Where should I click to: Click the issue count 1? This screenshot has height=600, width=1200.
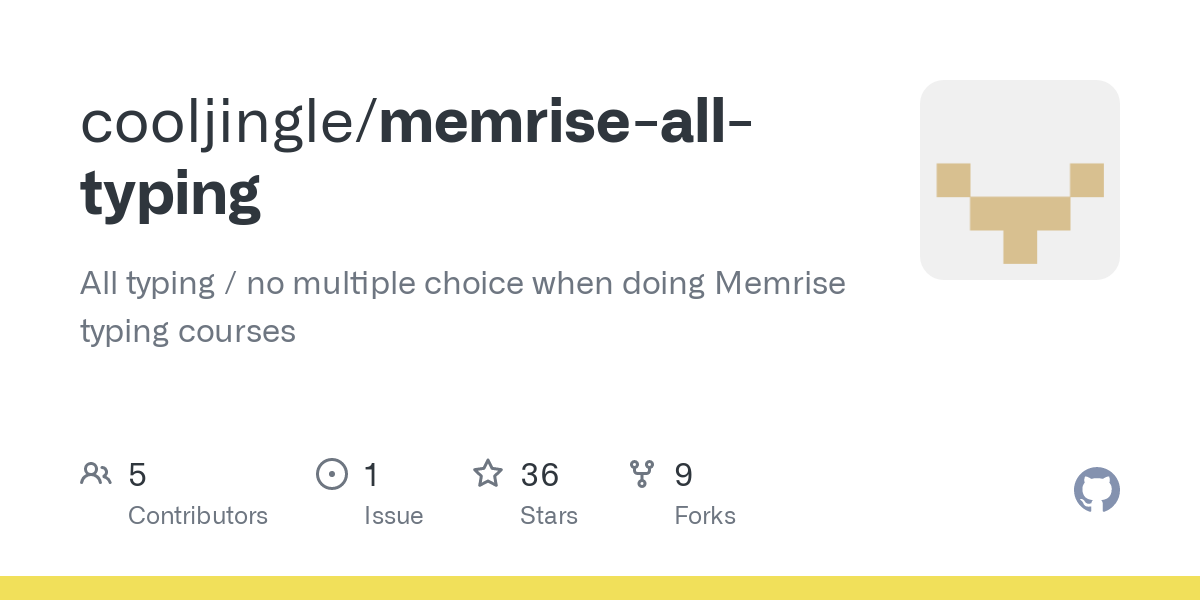(x=371, y=475)
